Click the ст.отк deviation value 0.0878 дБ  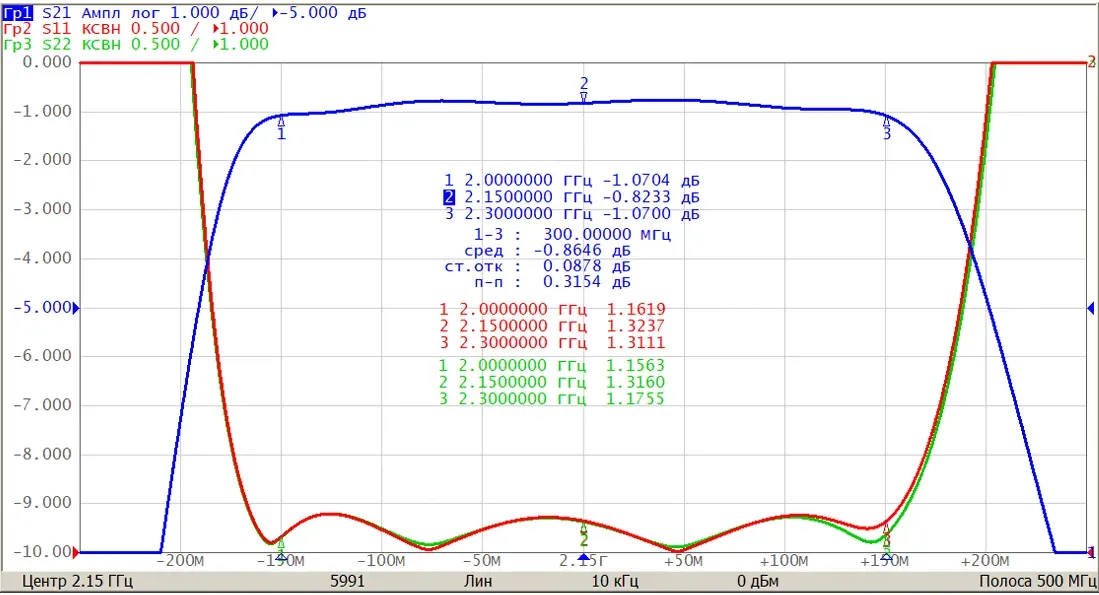587,266
